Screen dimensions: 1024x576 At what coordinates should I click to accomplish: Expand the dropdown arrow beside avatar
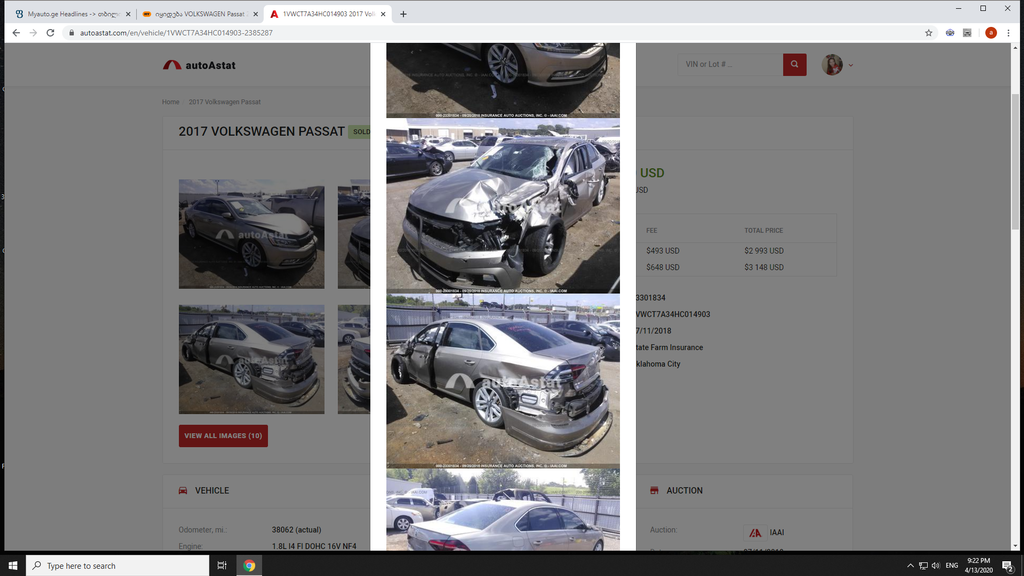point(850,65)
